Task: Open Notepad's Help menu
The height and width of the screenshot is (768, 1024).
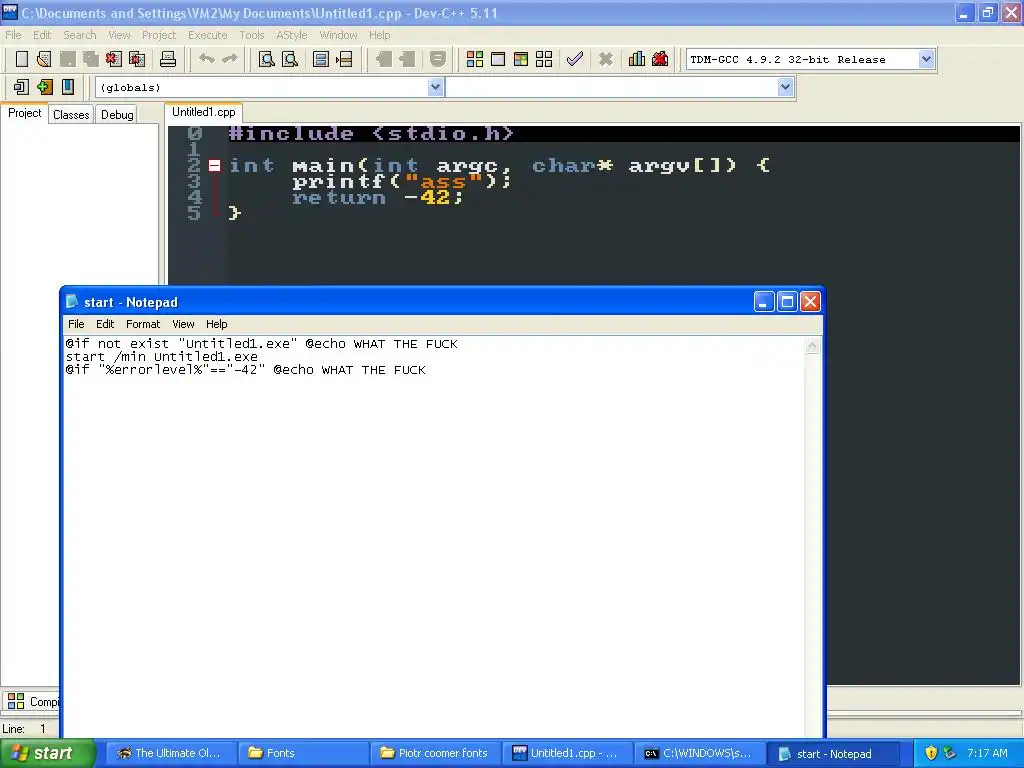Action: (x=216, y=324)
